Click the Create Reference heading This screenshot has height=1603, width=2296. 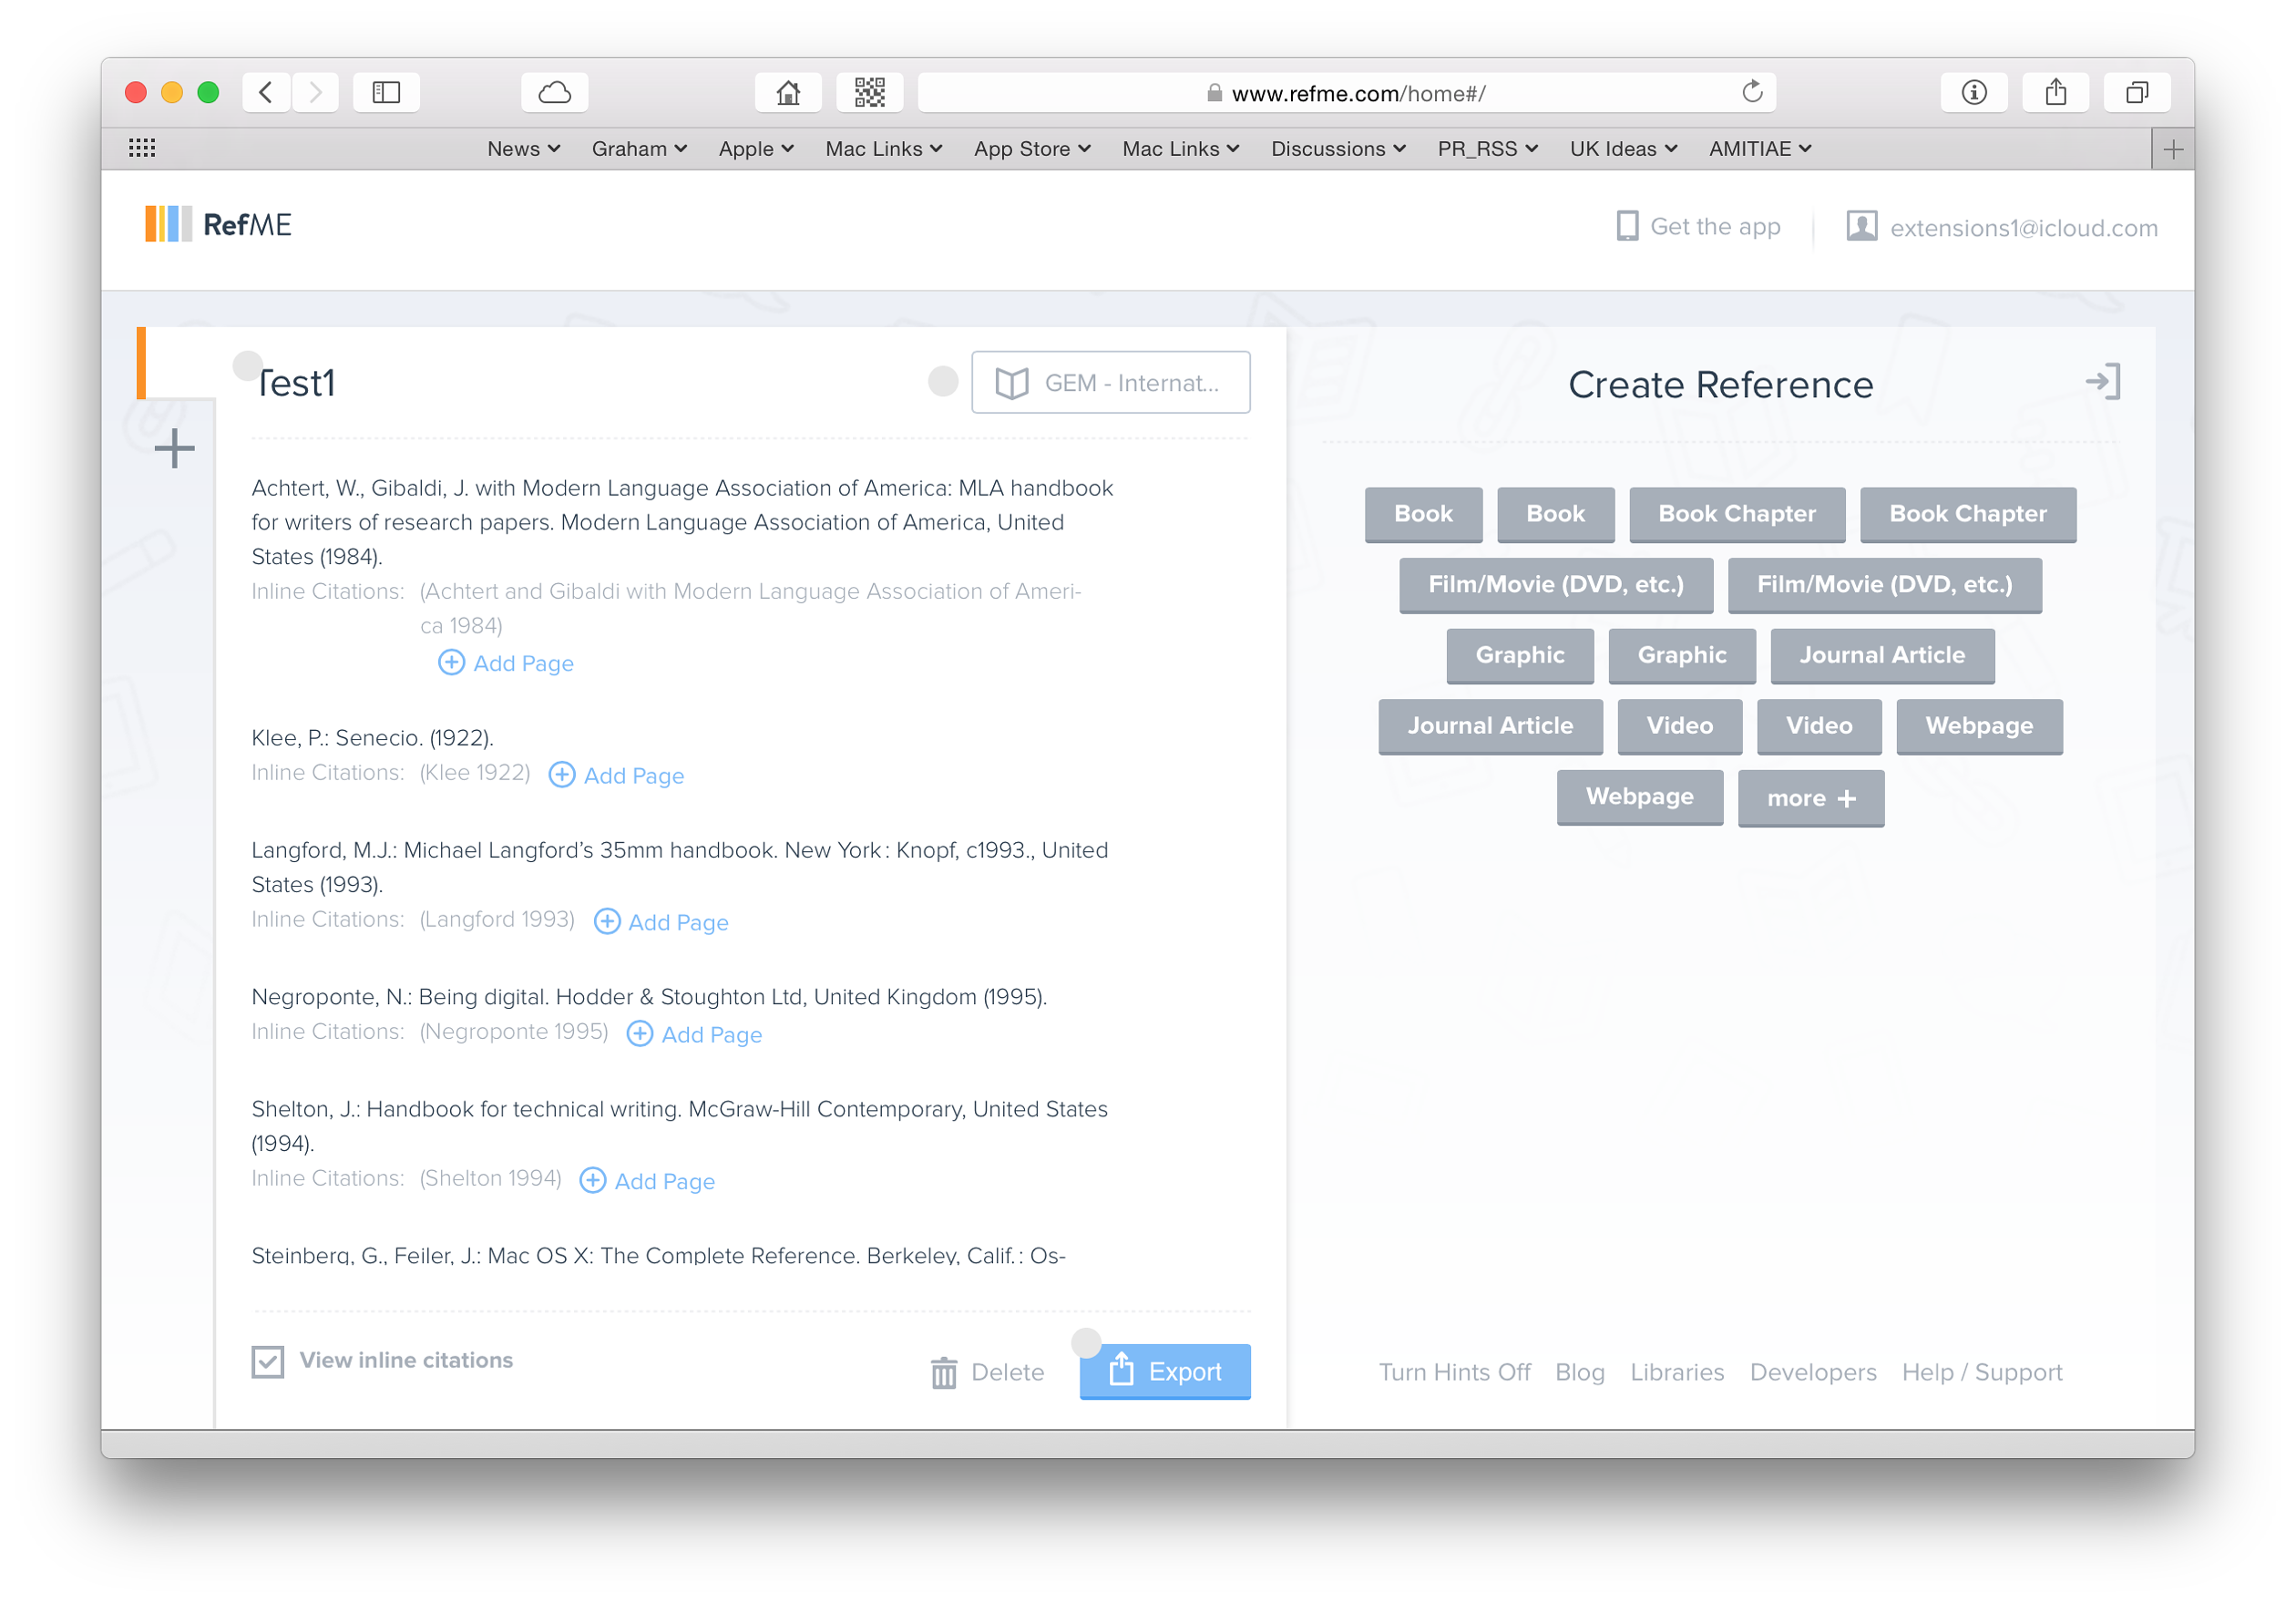pos(1720,385)
